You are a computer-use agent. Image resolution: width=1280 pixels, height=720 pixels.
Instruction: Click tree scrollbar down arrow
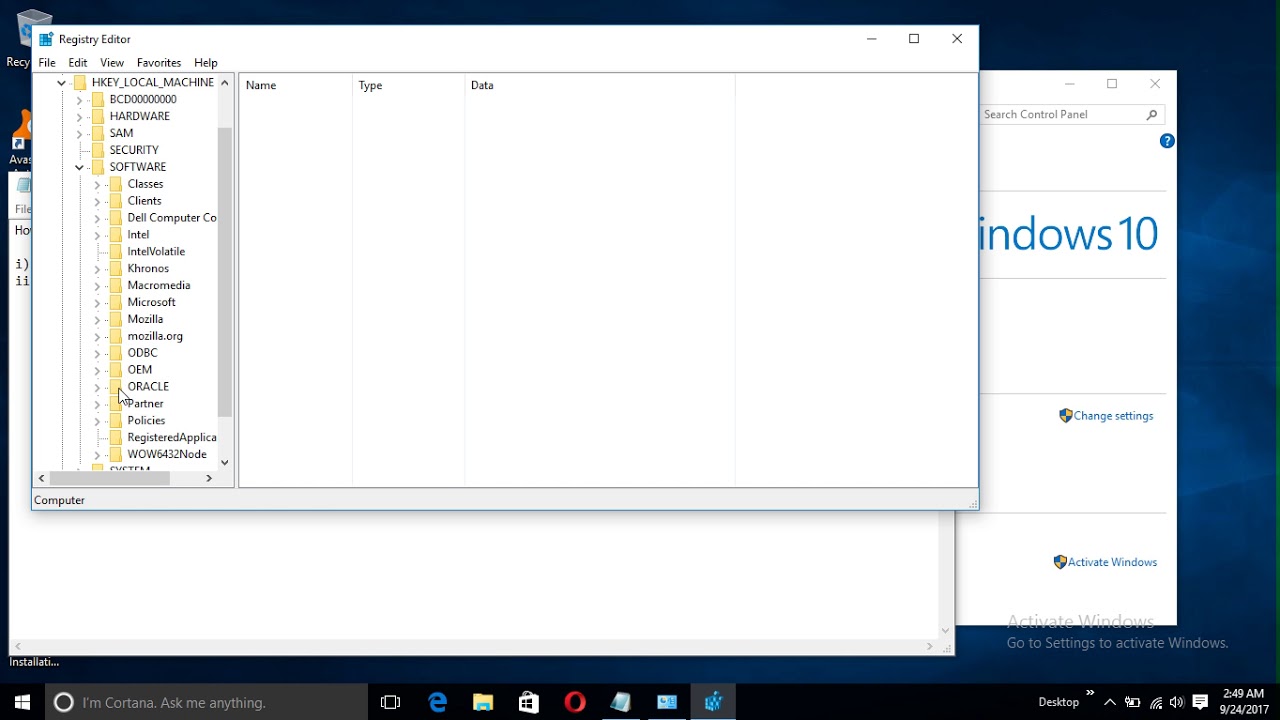225,462
